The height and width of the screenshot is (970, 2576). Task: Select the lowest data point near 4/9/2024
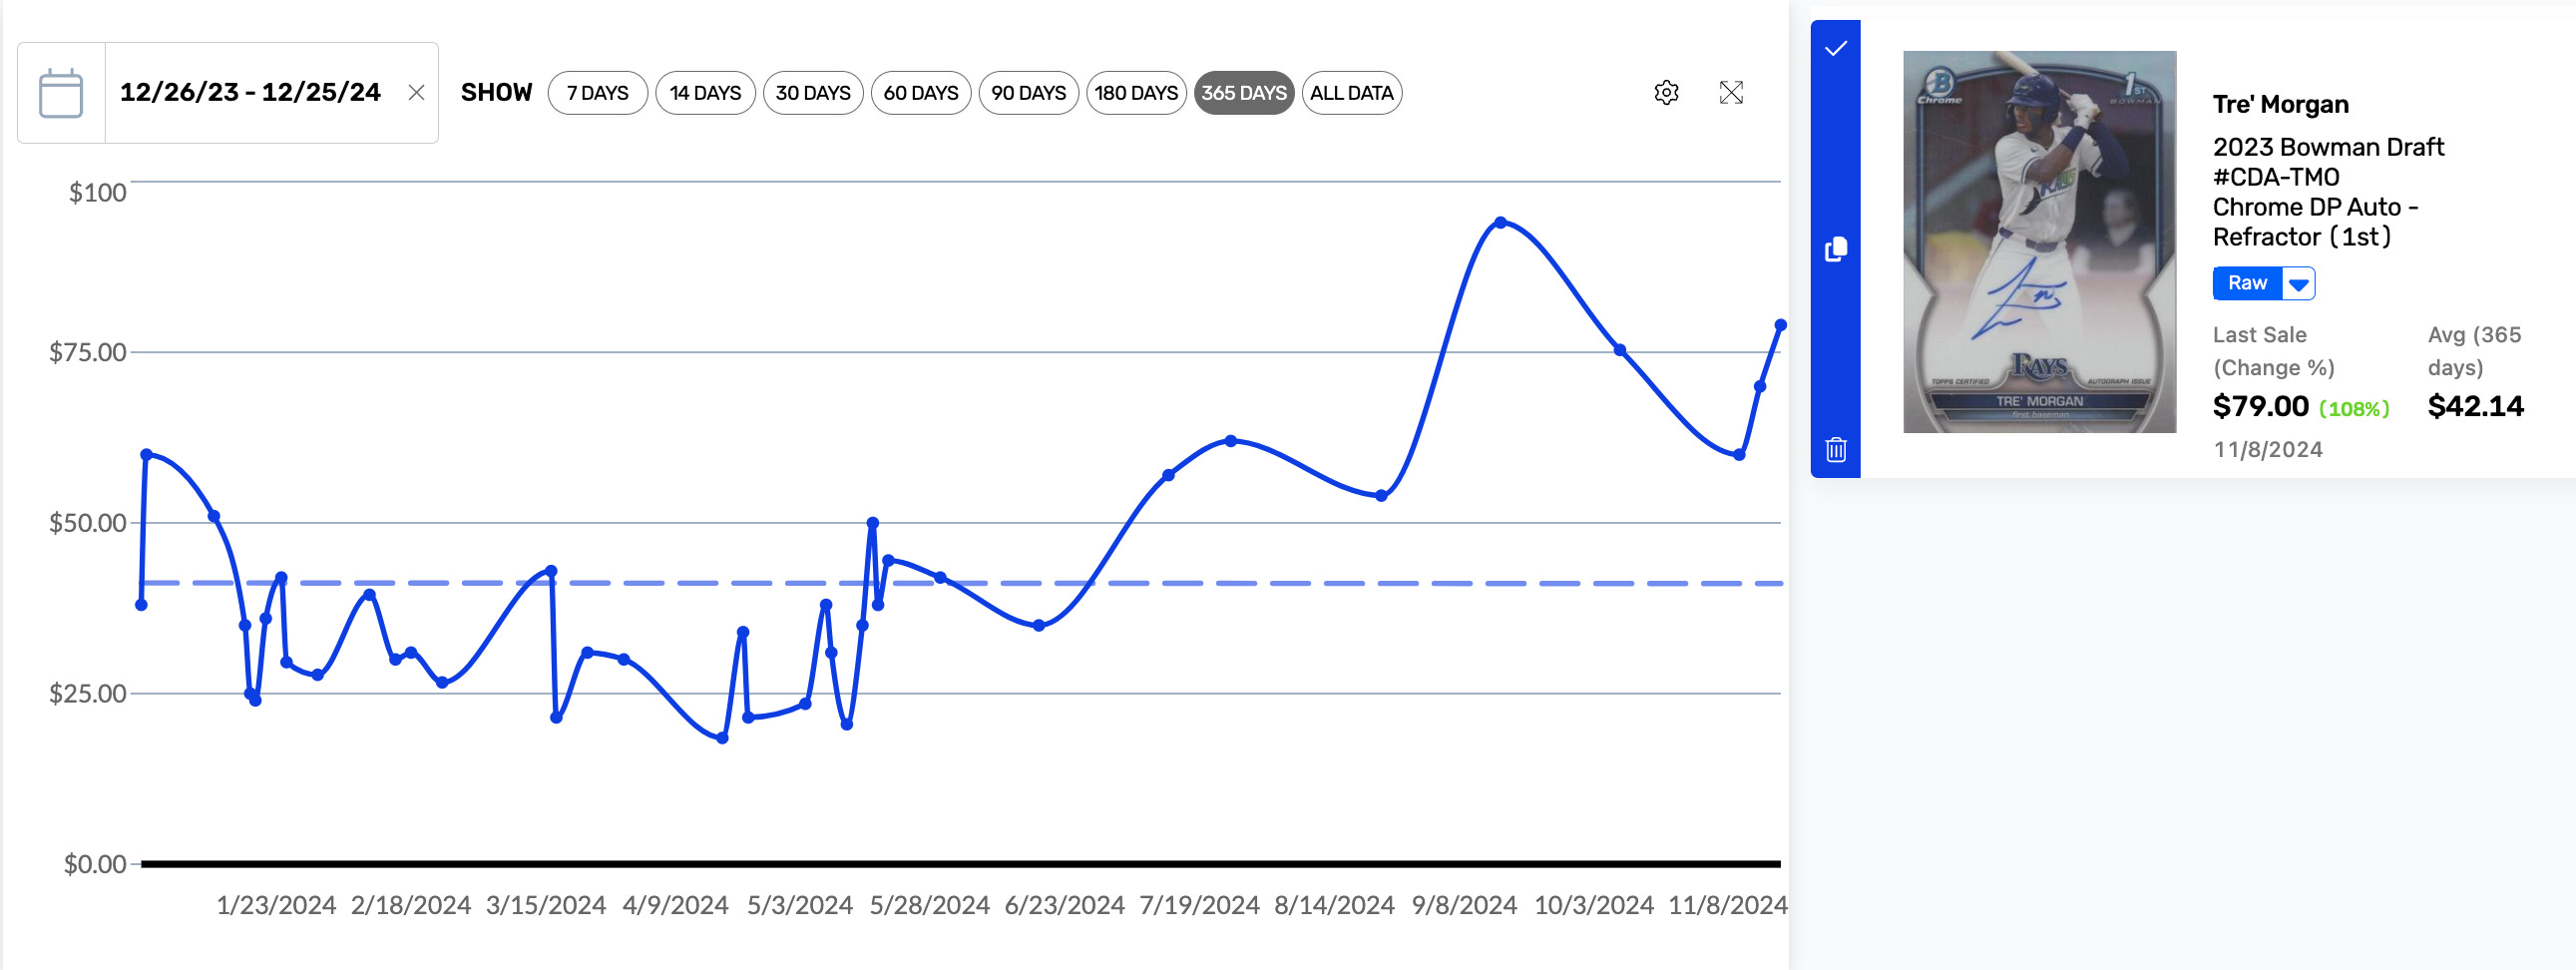[x=722, y=738]
